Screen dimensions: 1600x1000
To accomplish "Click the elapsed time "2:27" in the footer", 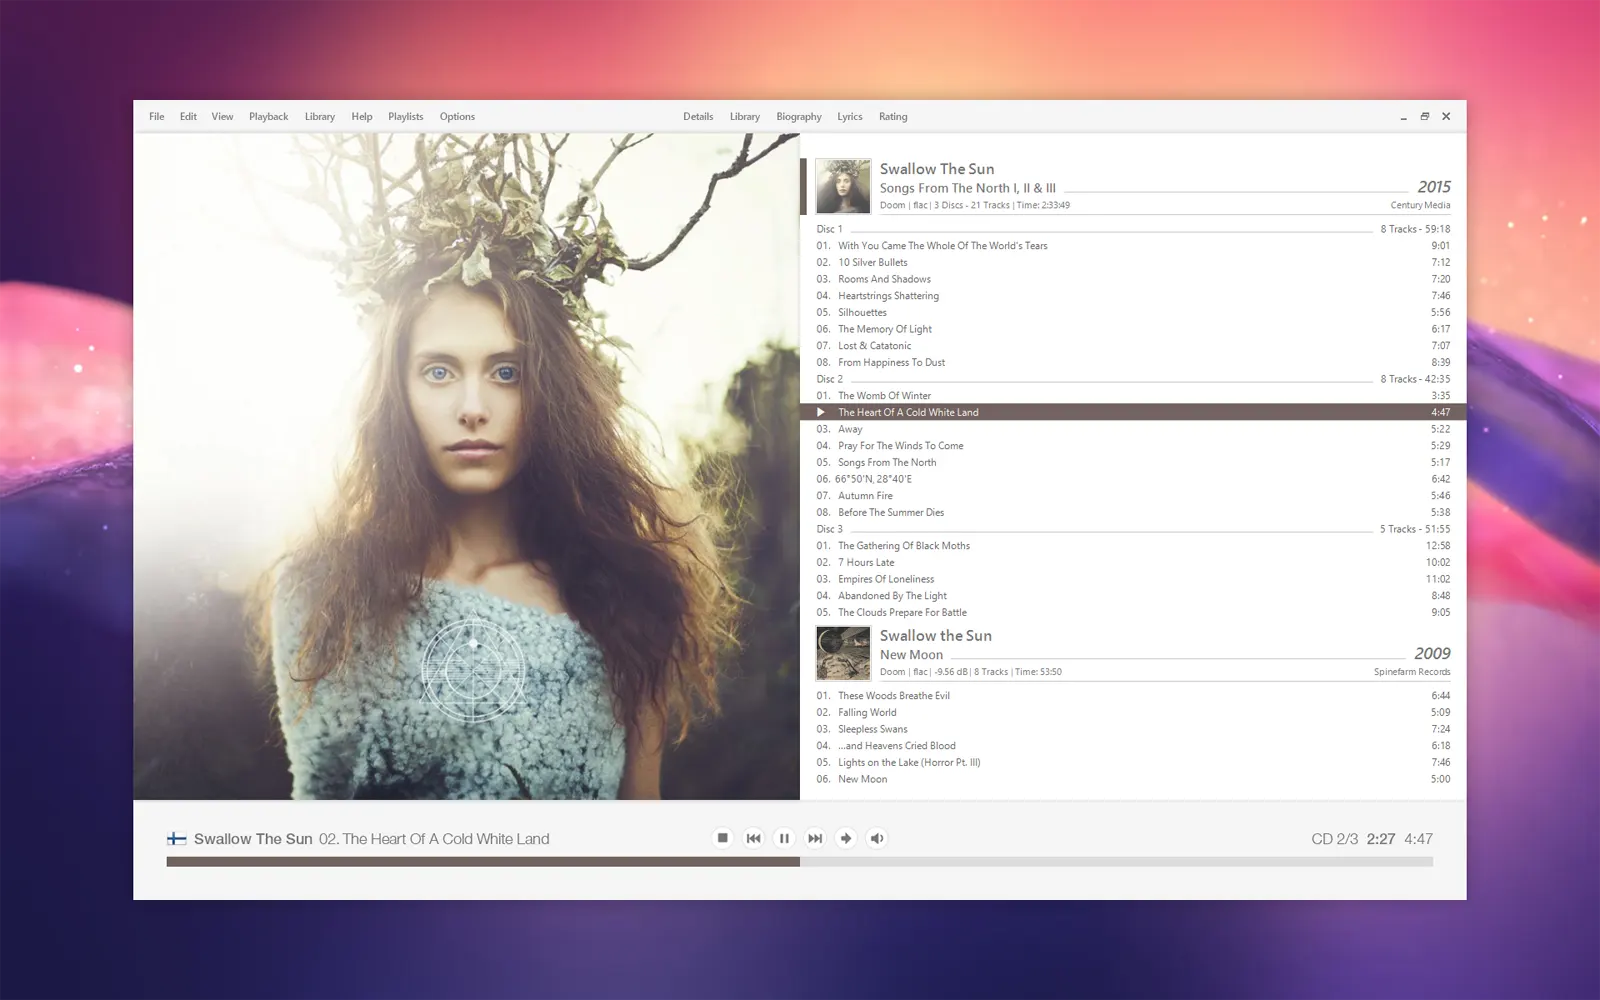I will pos(1381,839).
